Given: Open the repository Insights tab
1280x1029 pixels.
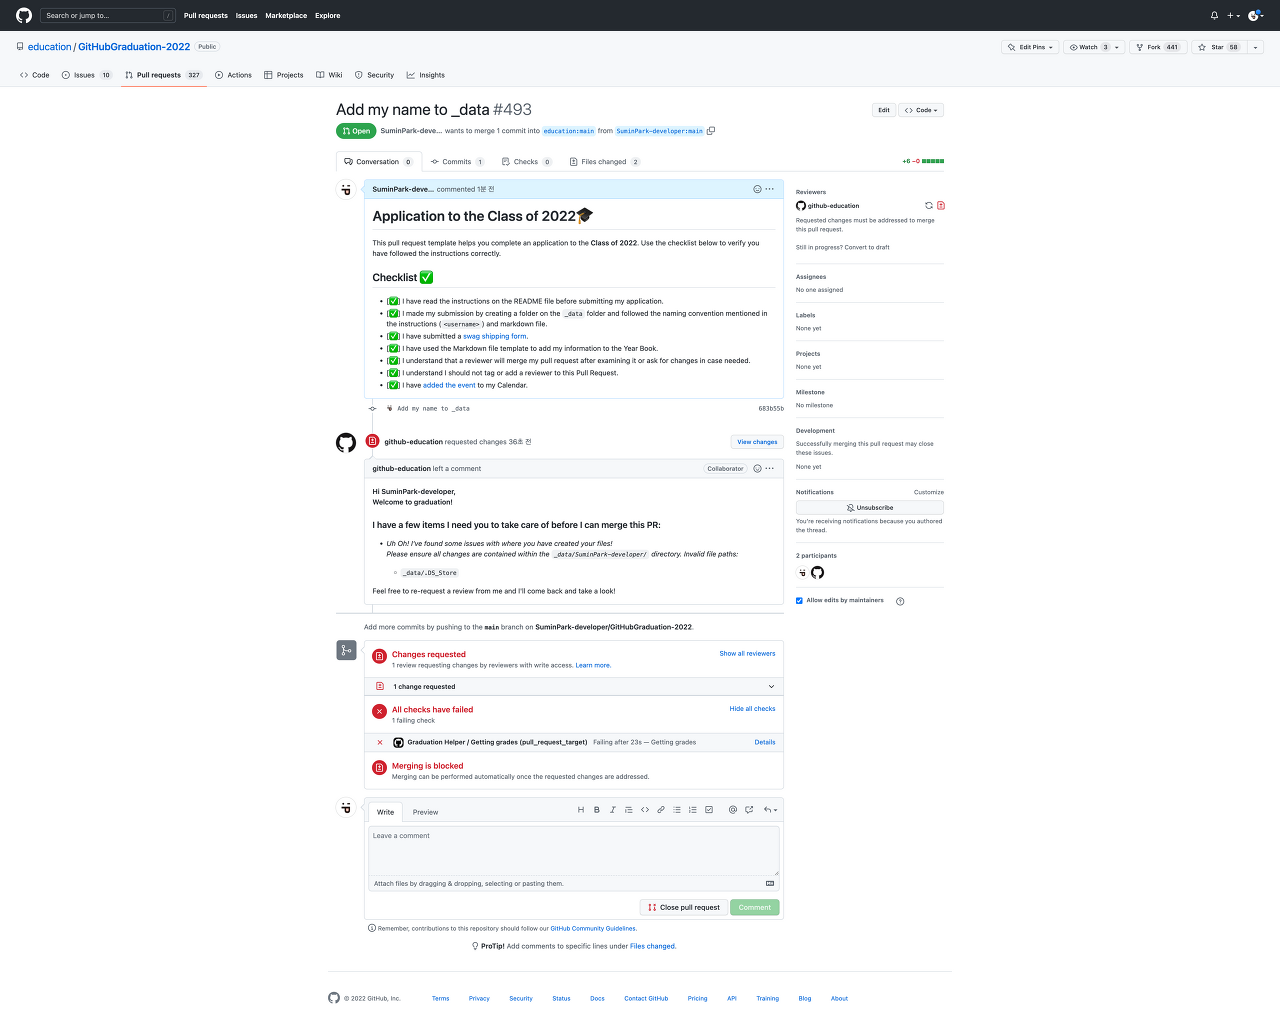Looking at the screenshot, I should (426, 75).
